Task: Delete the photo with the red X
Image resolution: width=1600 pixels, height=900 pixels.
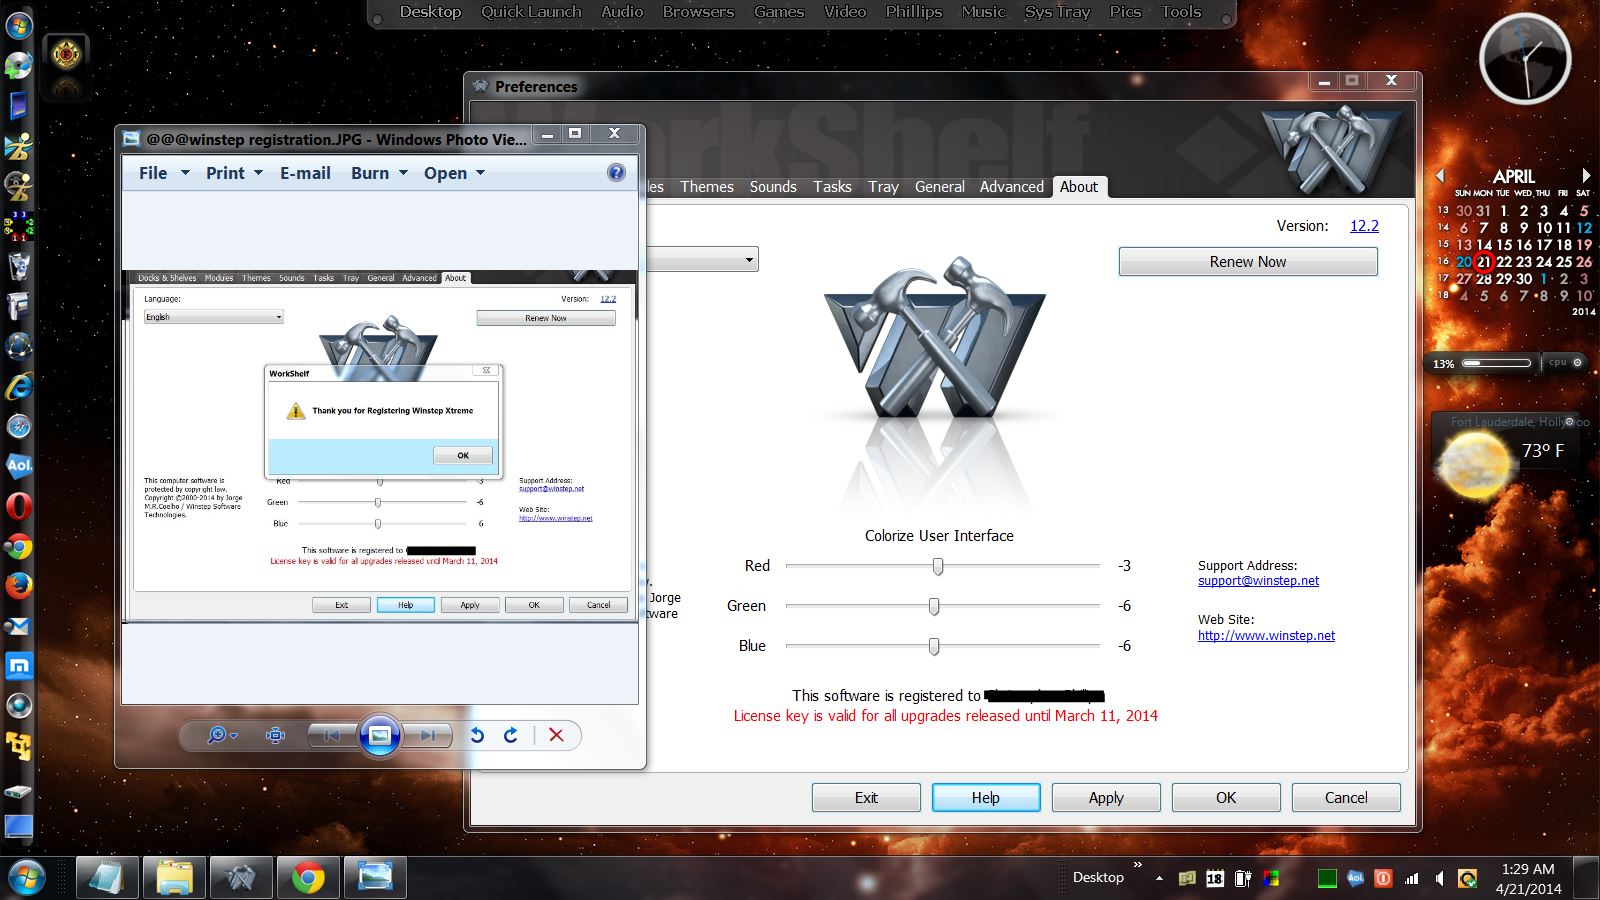Action: coord(556,735)
